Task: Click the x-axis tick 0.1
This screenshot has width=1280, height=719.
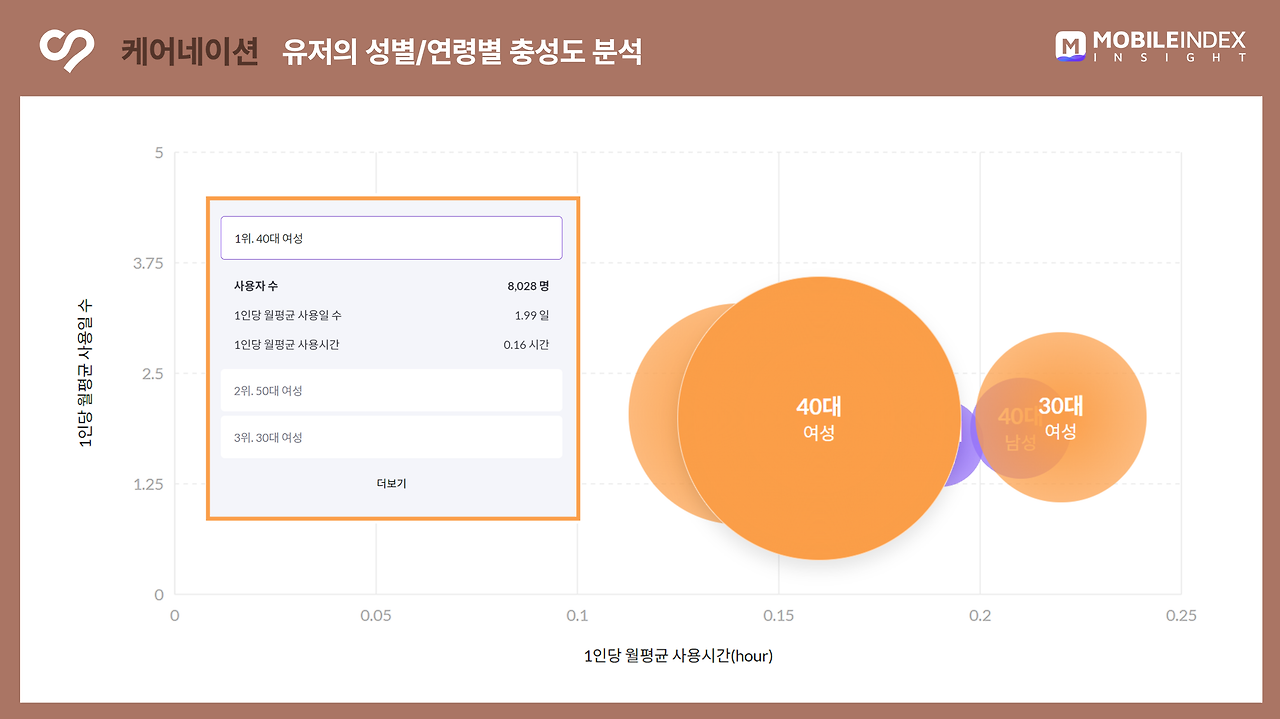Action: (x=577, y=616)
